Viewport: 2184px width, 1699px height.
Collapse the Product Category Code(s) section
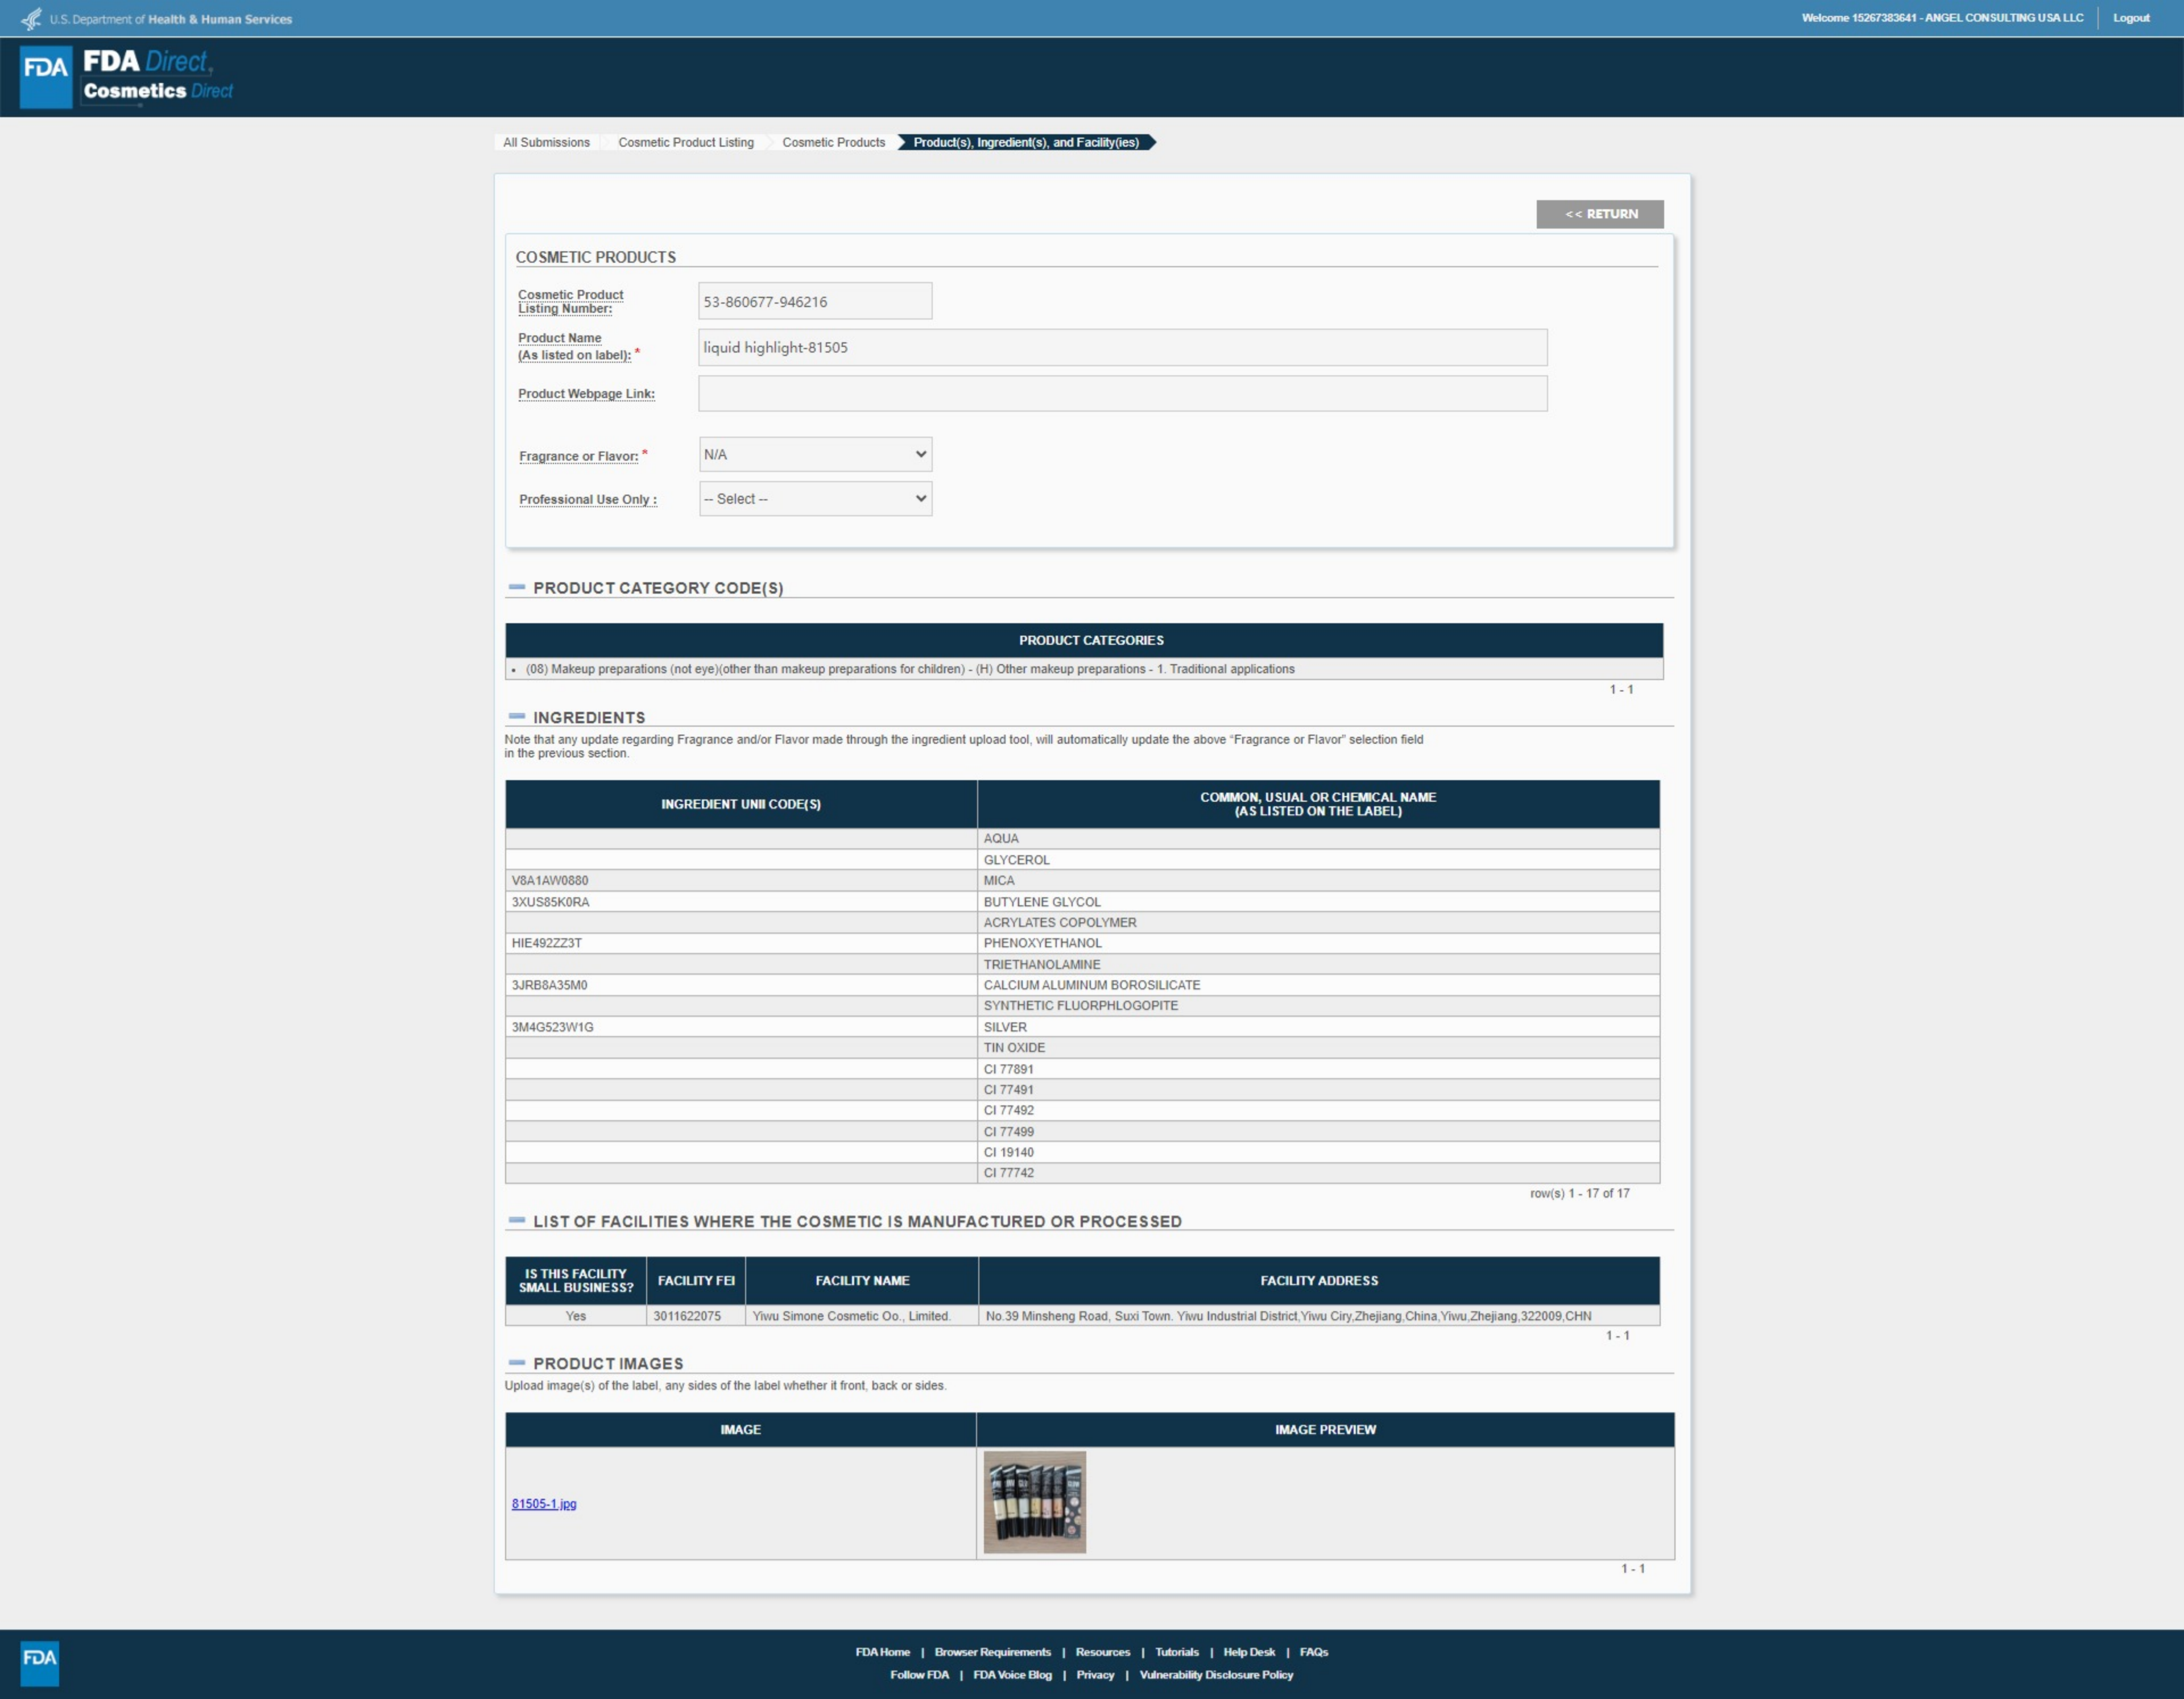coord(517,587)
